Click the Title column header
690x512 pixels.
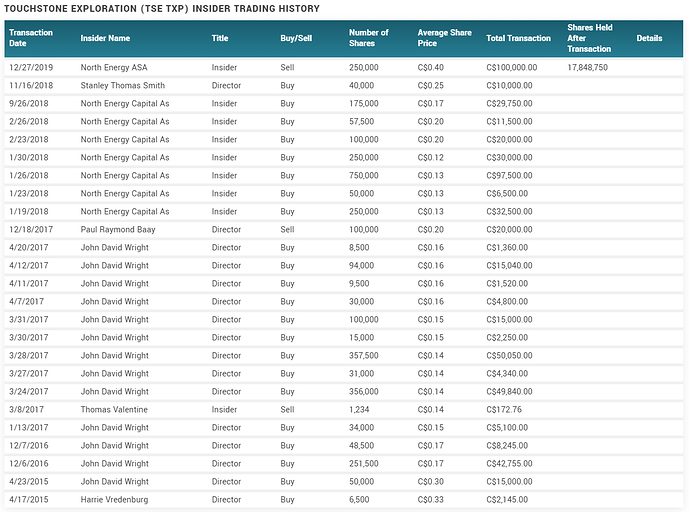click(x=220, y=38)
